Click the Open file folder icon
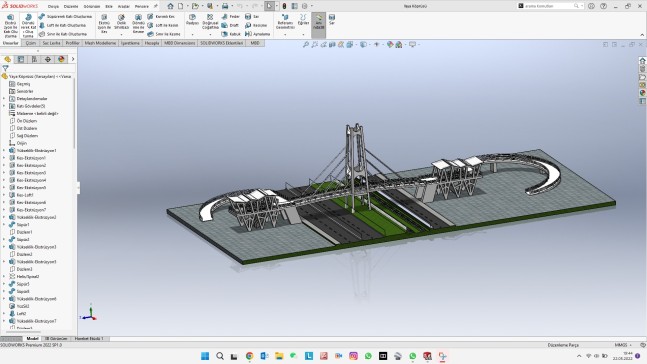Viewport: 647px width, 364px height. [x=195, y=6]
